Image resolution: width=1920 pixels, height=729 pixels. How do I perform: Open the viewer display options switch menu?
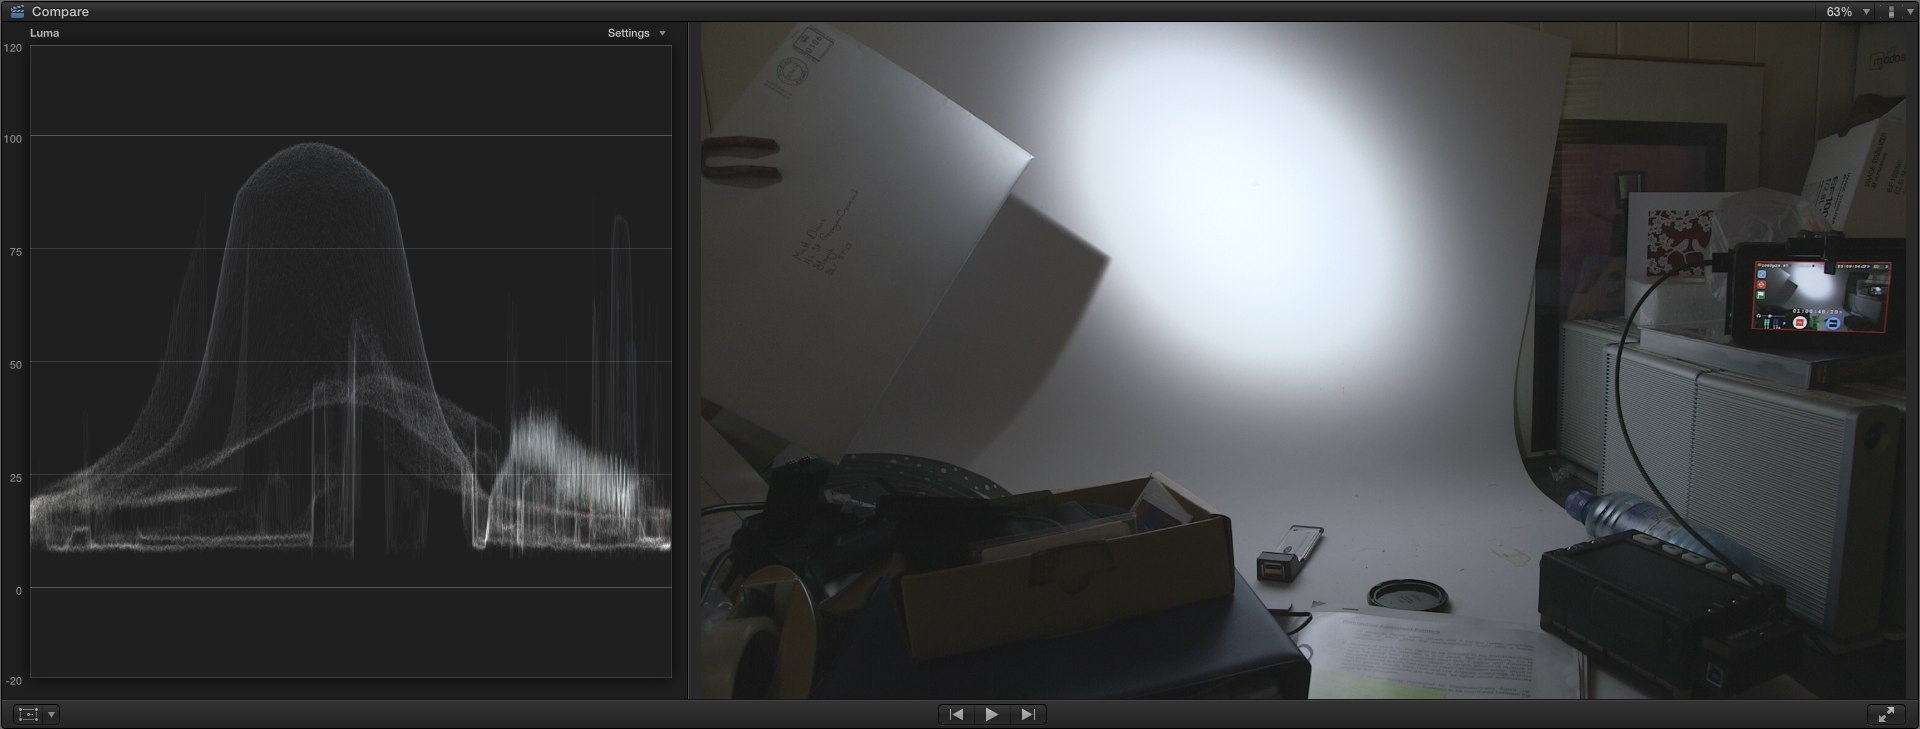point(1898,12)
